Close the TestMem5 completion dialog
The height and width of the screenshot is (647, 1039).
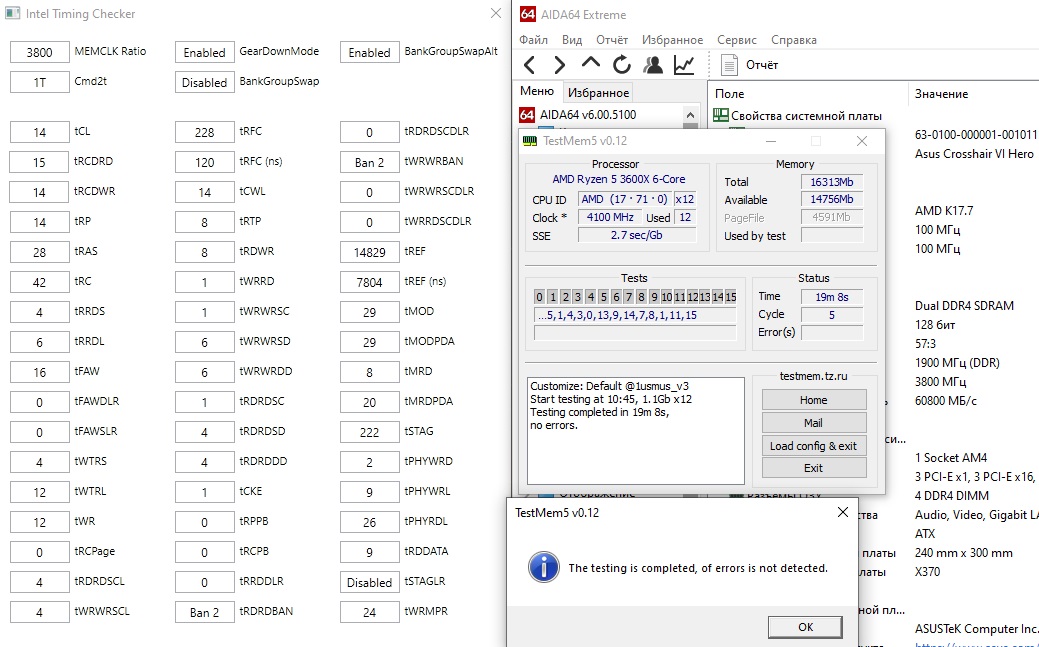[842, 512]
